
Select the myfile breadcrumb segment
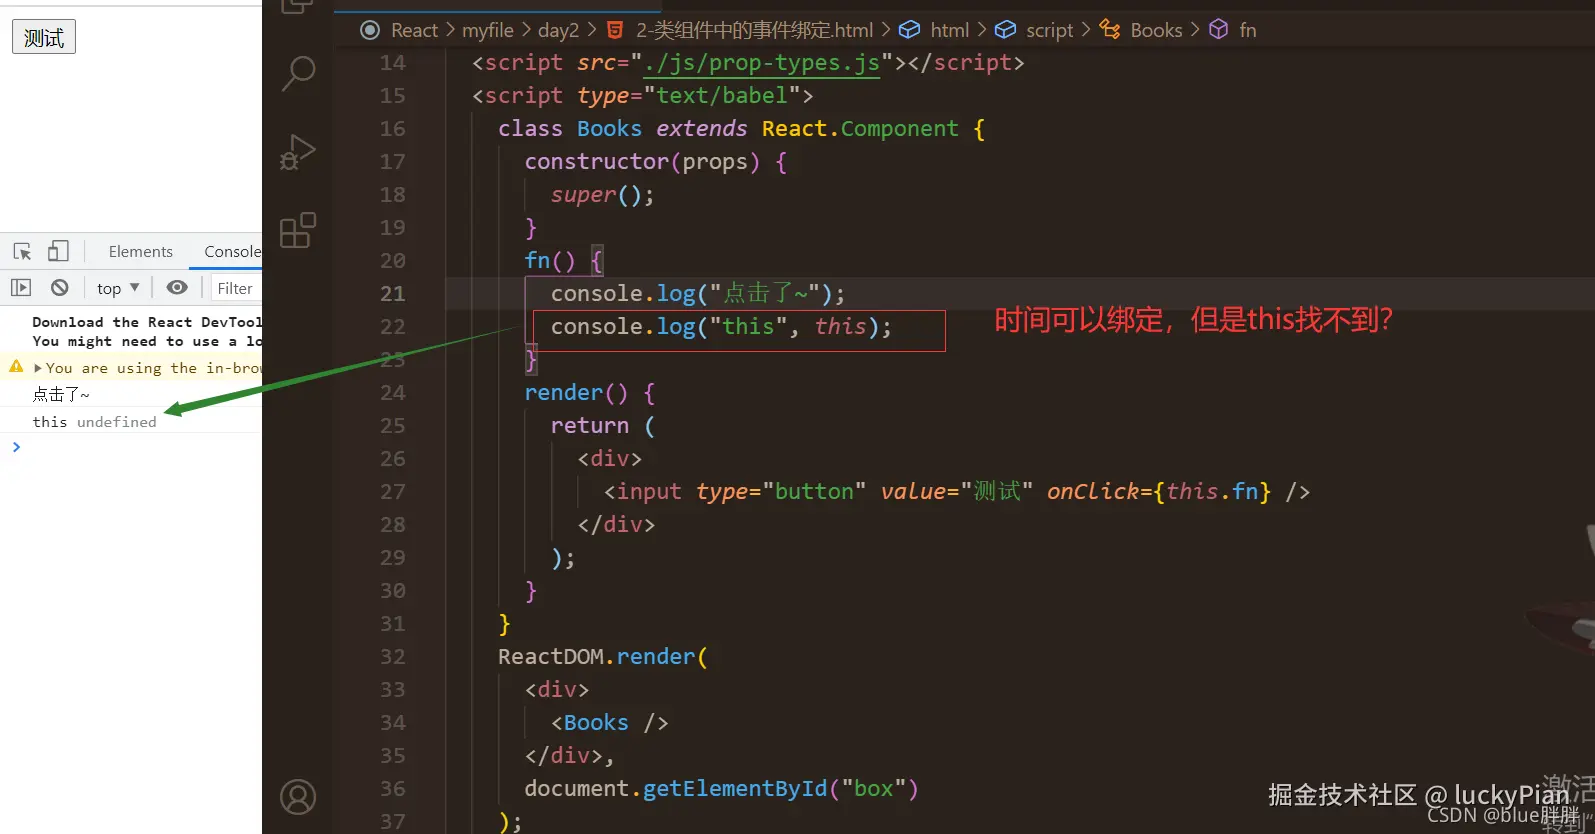point(487,30)
